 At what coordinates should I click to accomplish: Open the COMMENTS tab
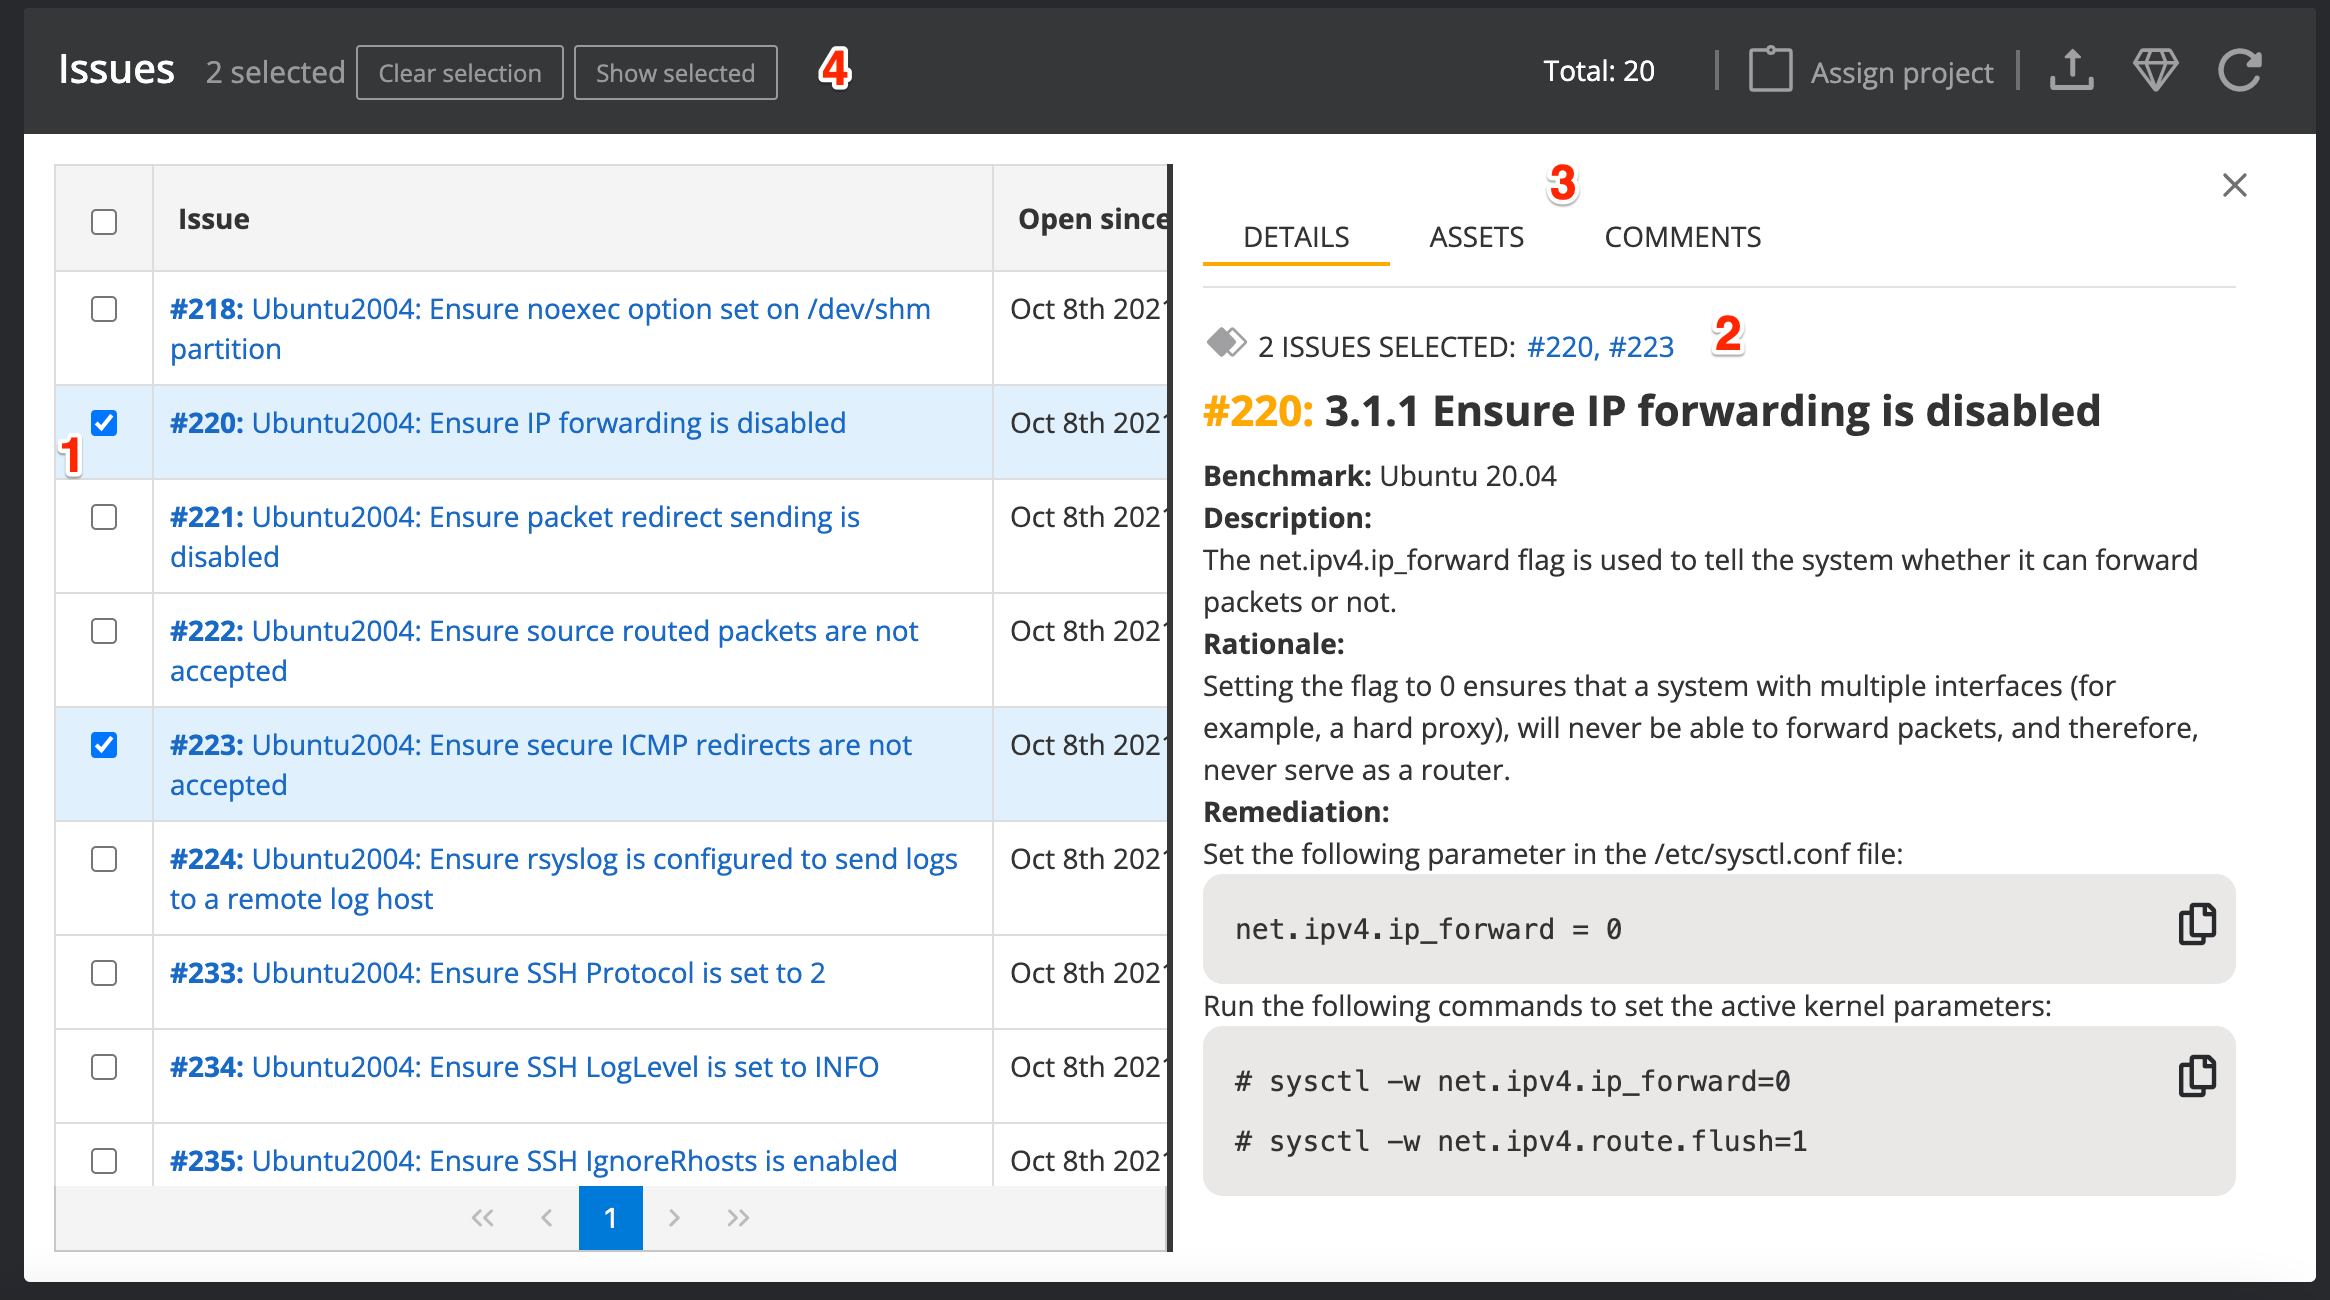point(1682,237)
